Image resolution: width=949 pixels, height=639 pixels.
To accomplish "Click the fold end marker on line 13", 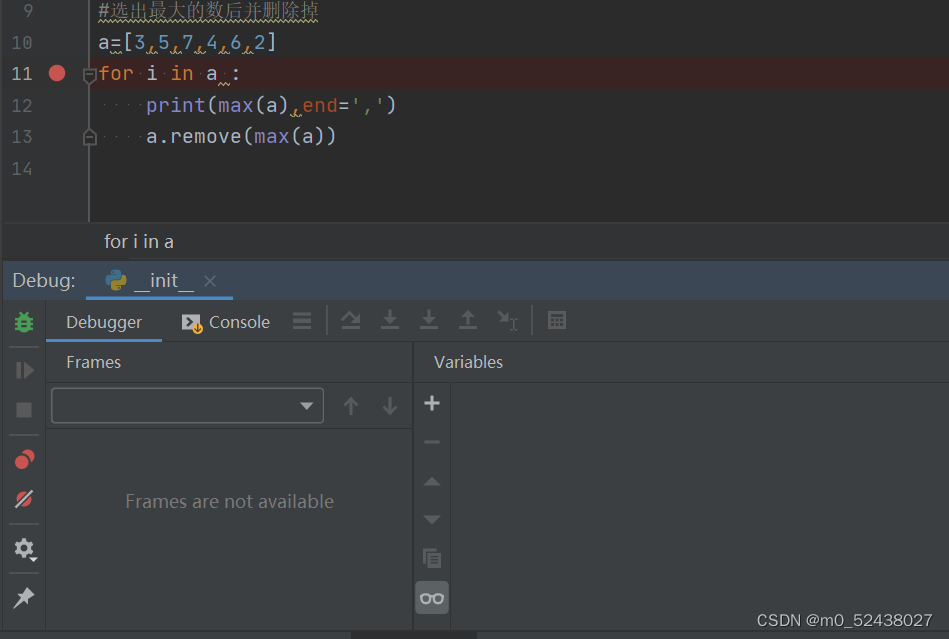I will pos(90,138).
